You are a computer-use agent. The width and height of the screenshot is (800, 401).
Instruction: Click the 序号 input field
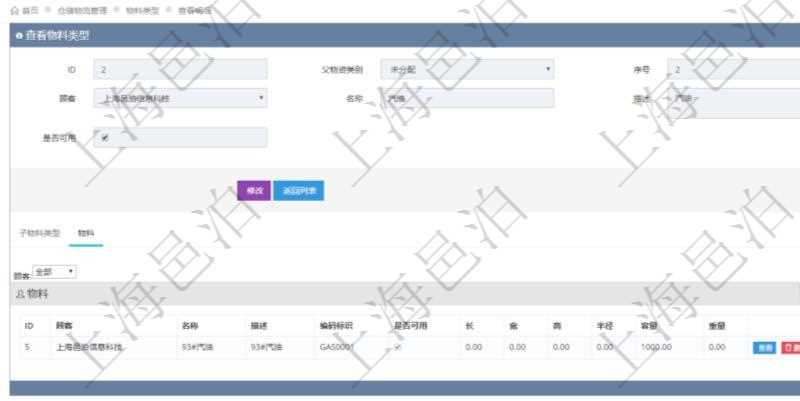[732, 70]
